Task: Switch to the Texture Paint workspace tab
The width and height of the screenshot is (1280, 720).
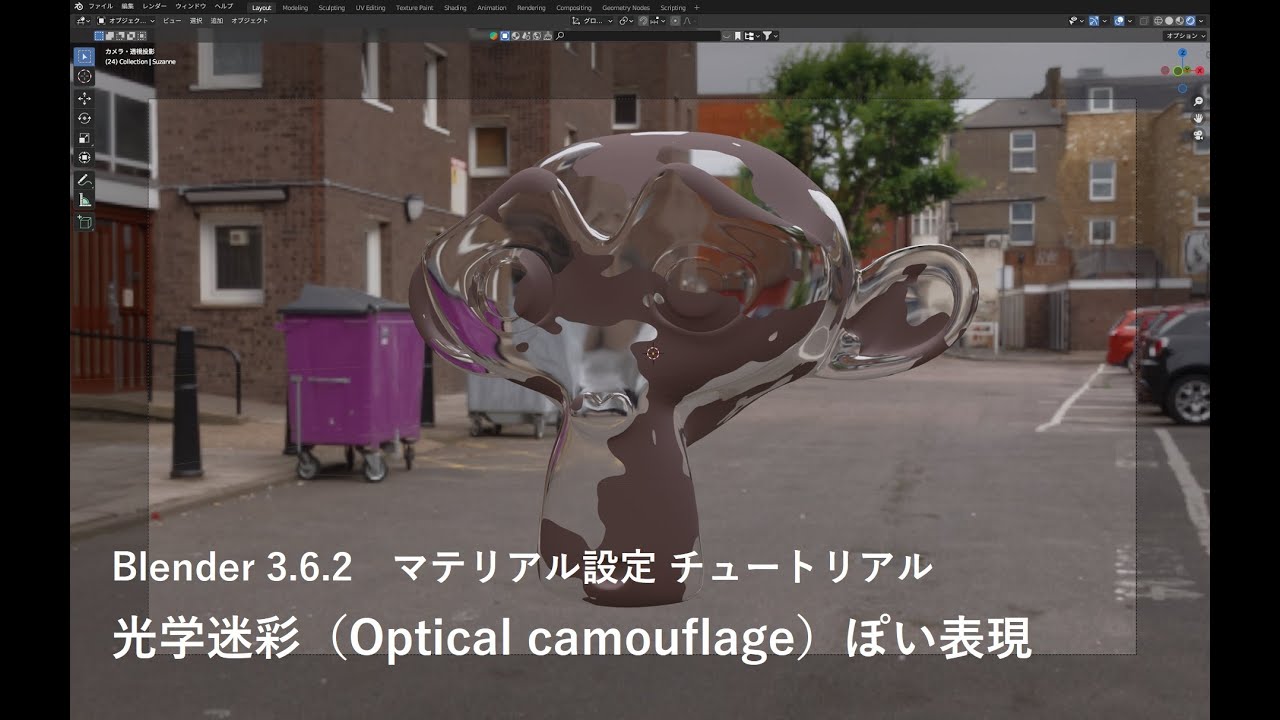Action: (x=415, y=8)
